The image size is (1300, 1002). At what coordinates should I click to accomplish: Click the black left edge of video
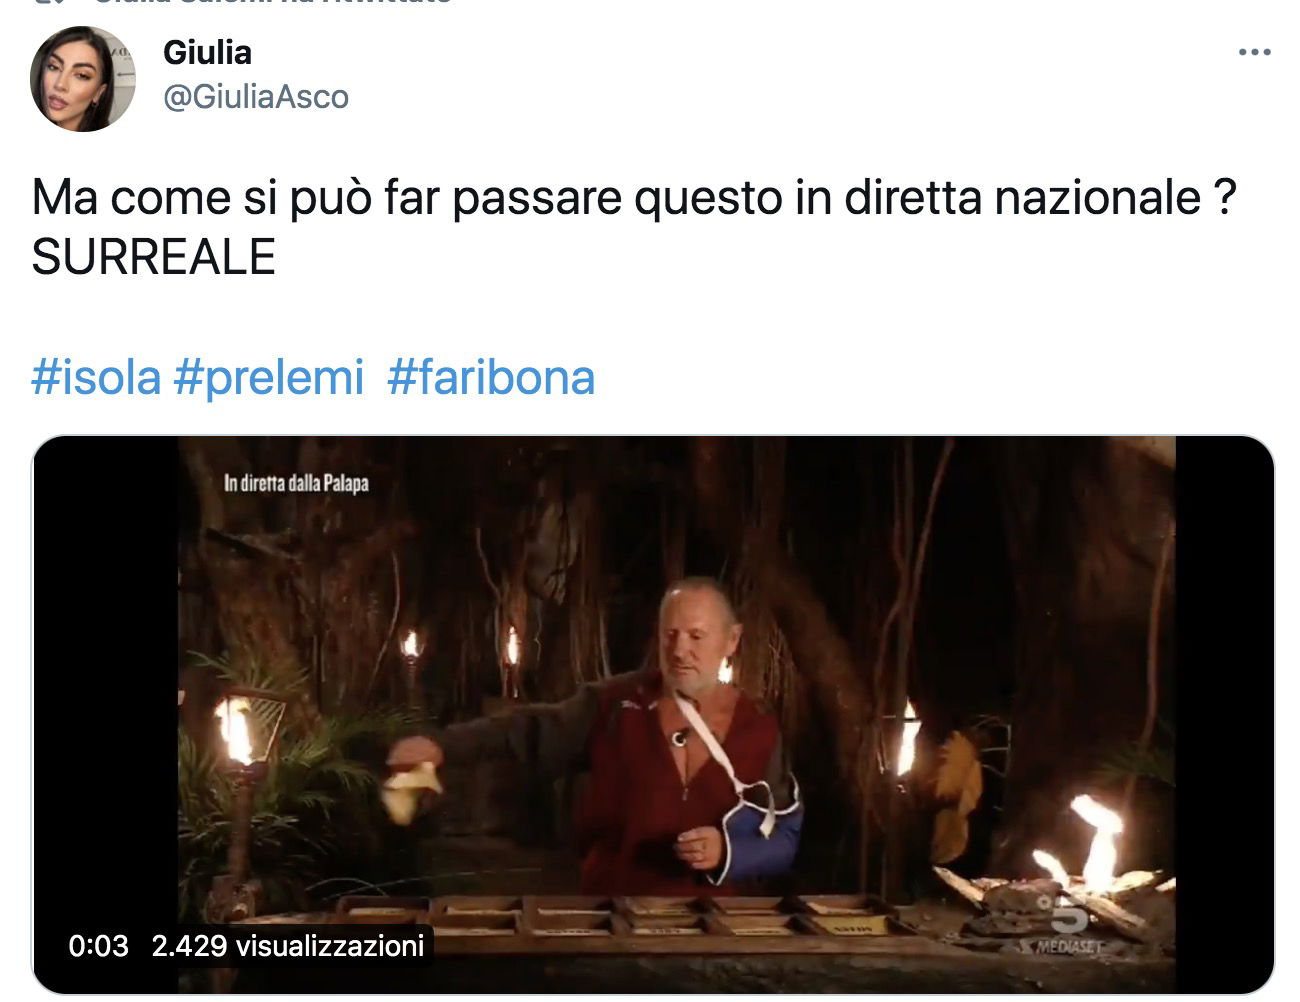106,714
